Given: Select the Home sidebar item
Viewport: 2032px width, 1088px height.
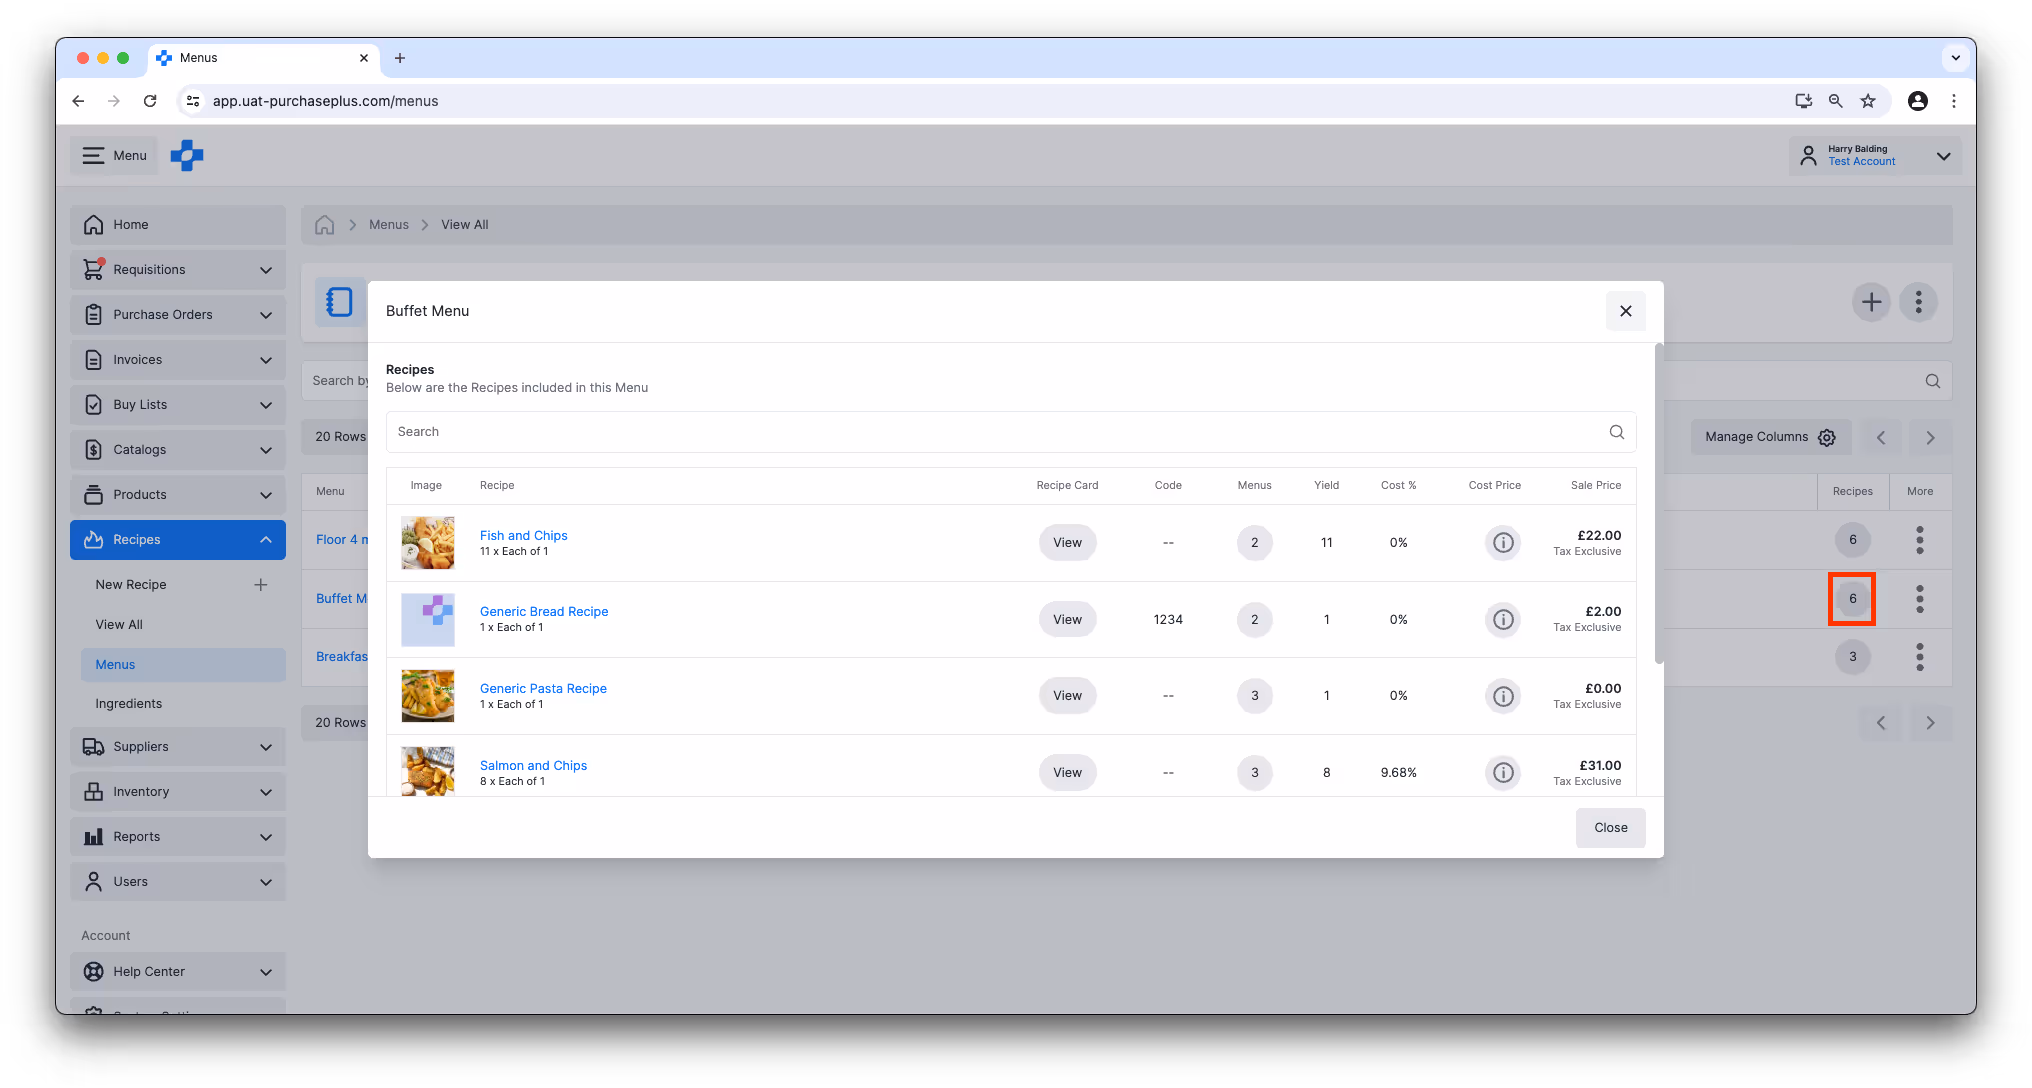Looking at the screenshot, I should tap(131, 225).
